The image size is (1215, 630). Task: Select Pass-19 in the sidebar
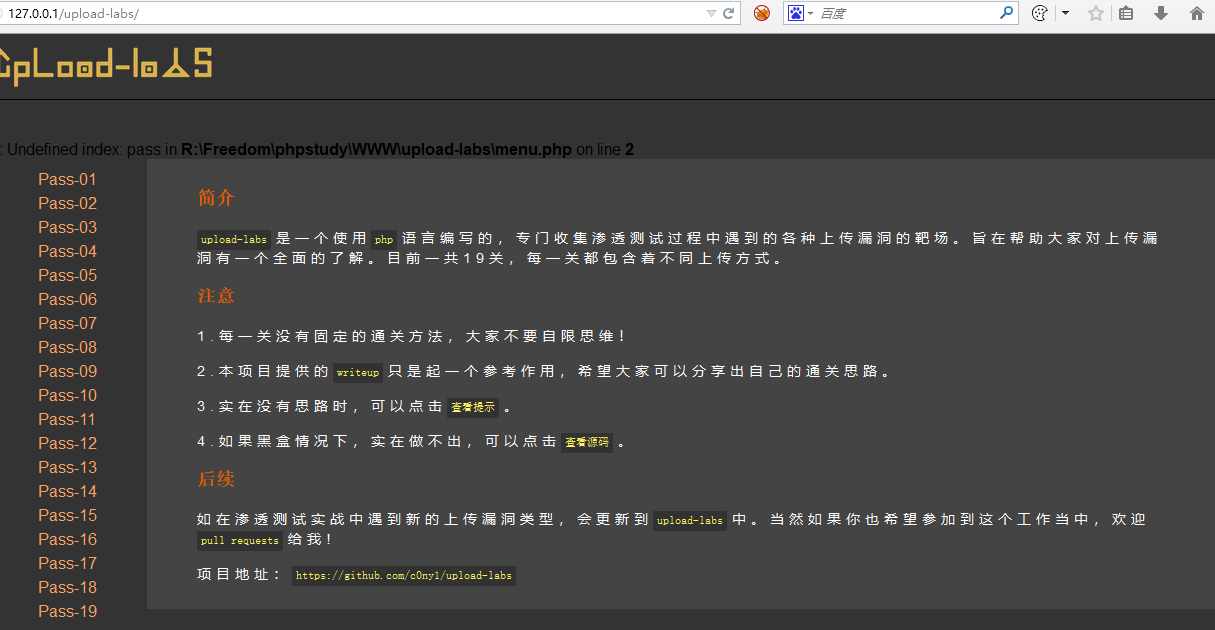pyautogui.click(x=67, y=611)
